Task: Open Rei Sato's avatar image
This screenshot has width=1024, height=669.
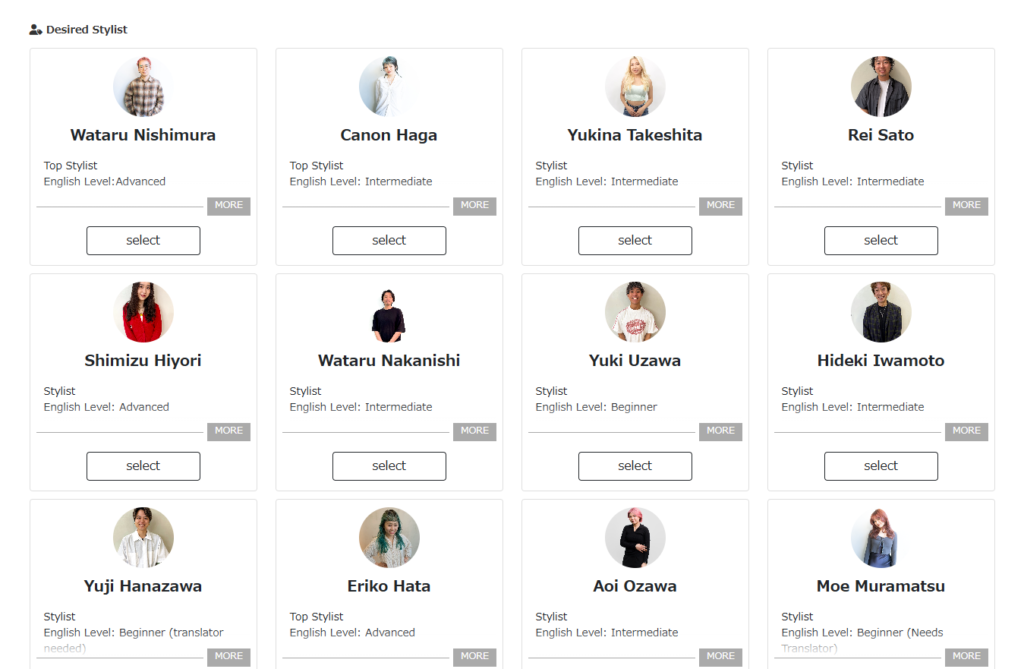Action: tap(881, 87)
